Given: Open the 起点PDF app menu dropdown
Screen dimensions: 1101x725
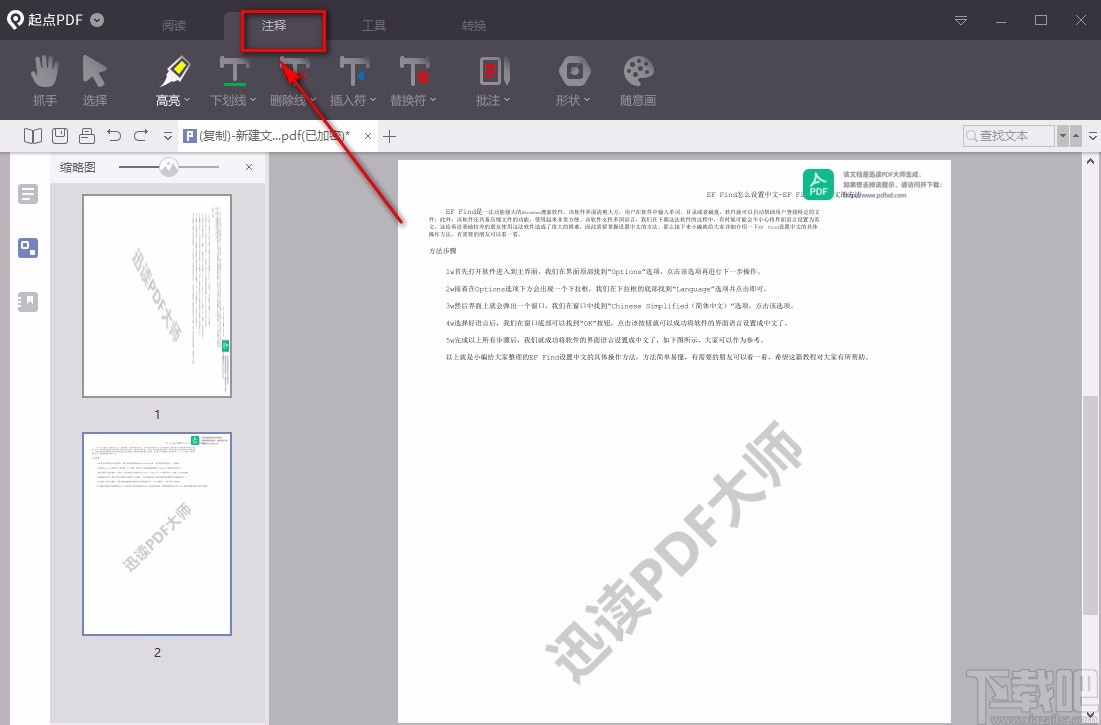Looking at the screenshot, I should [x=98, y=20].
